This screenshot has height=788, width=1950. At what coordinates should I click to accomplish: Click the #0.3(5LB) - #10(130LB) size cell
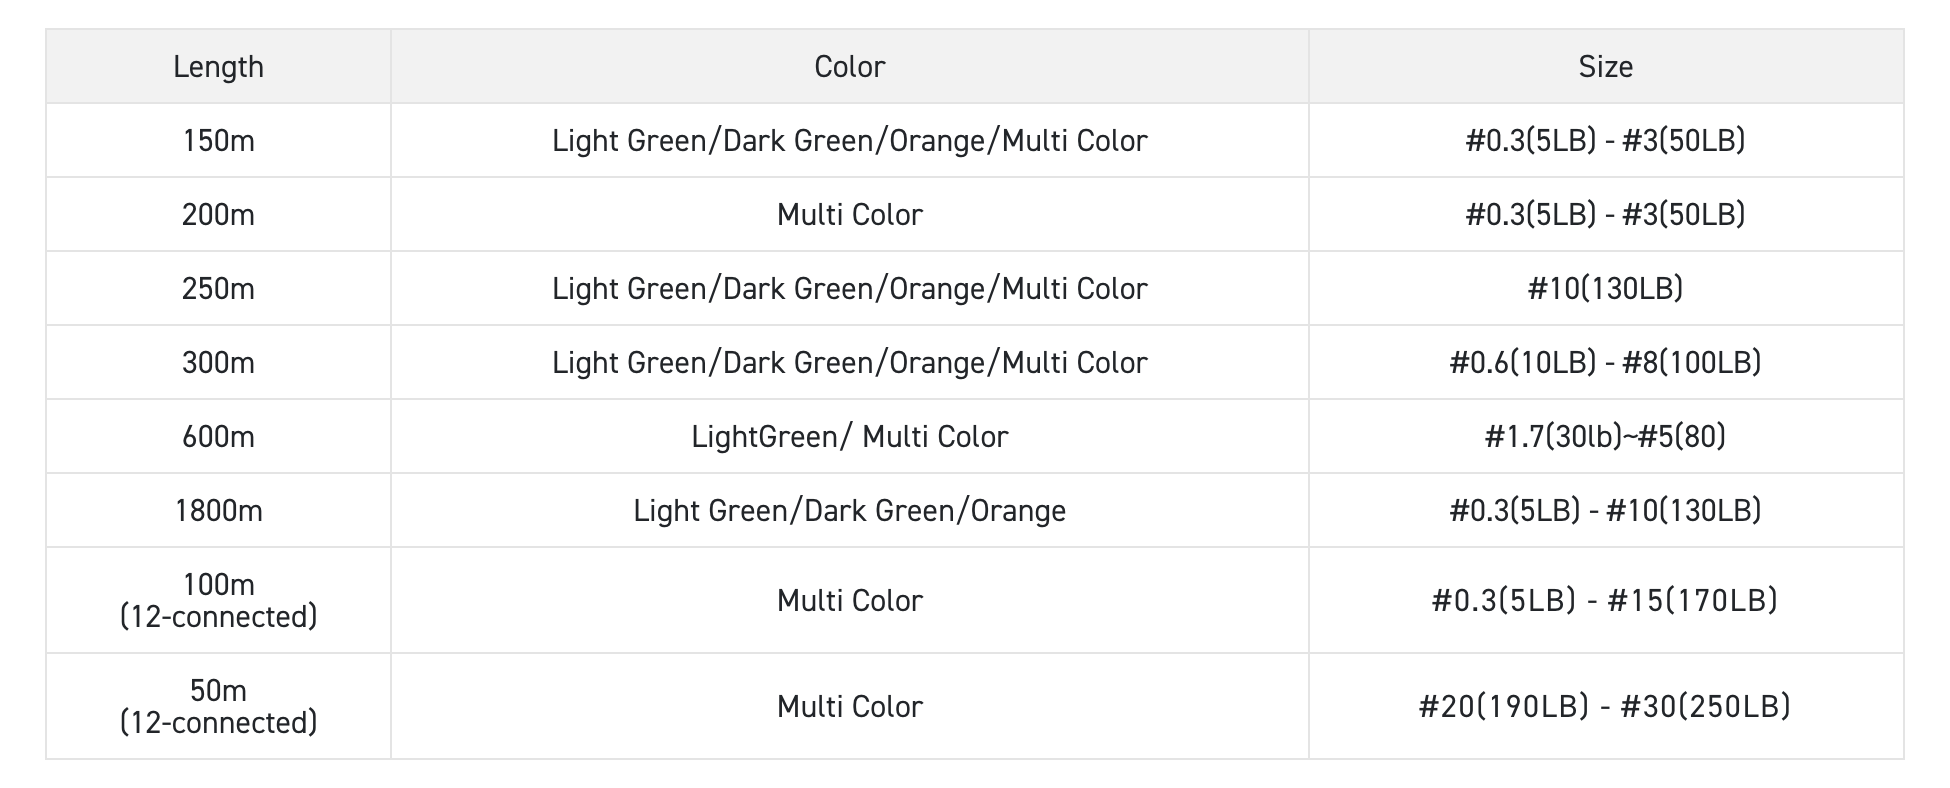1605,510
